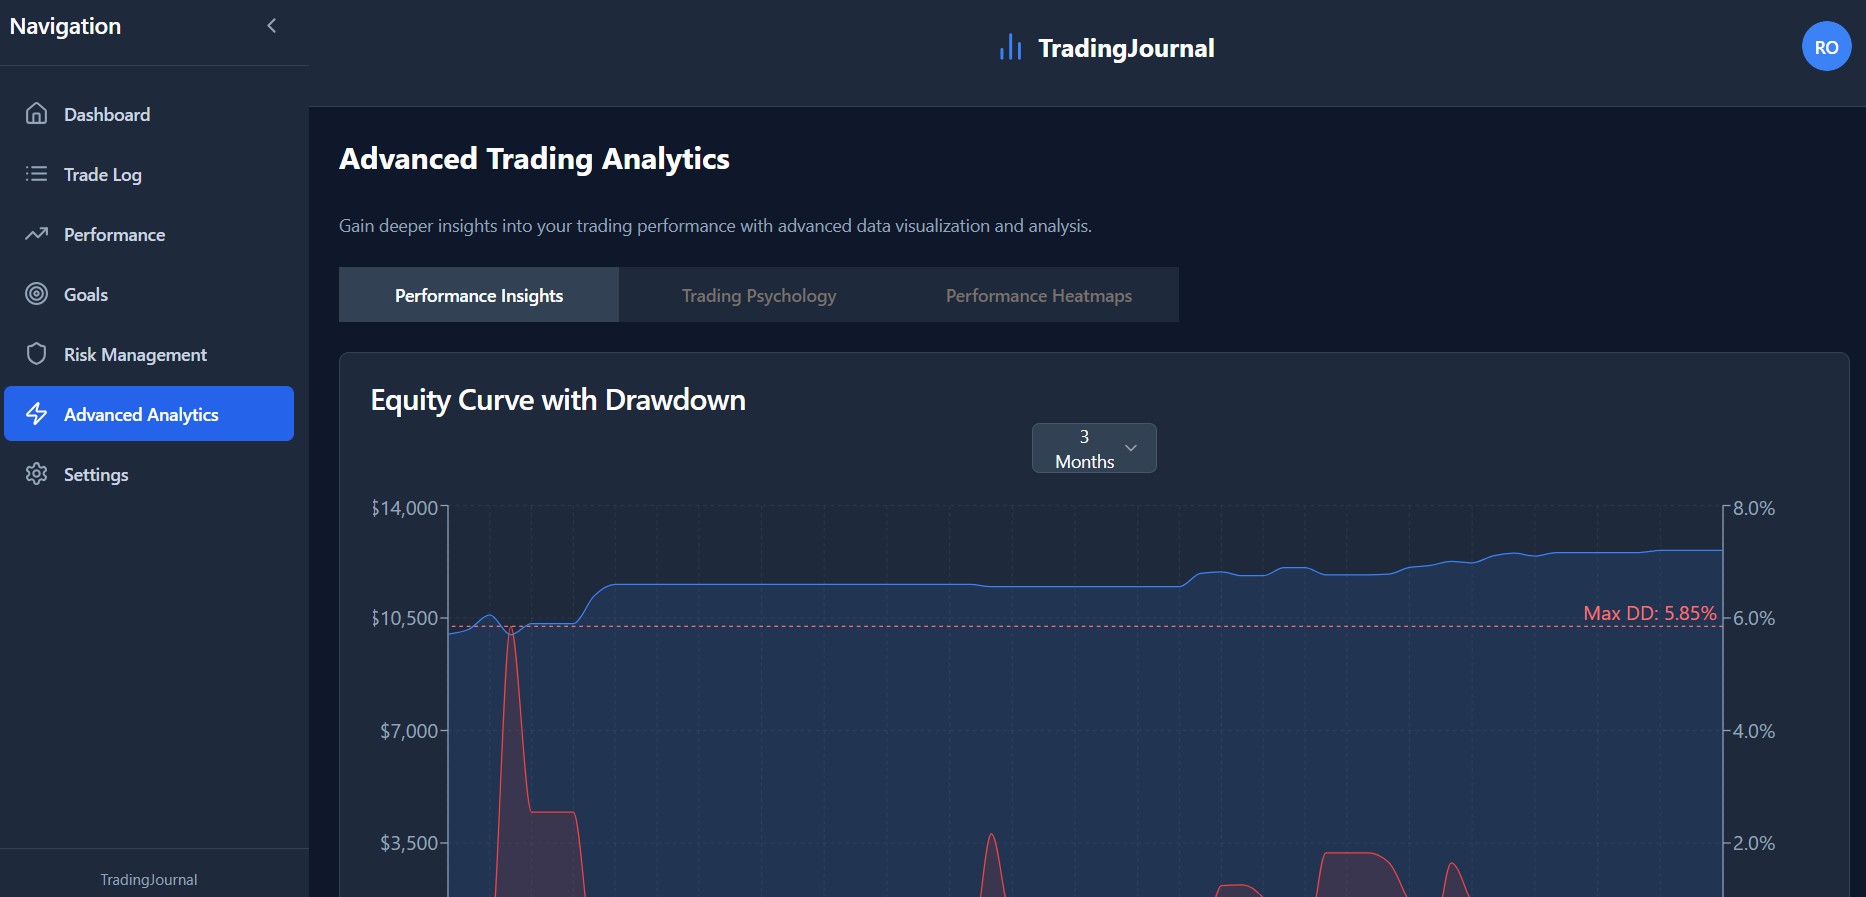Open Dashboard home icon

(x=37, y=114)
